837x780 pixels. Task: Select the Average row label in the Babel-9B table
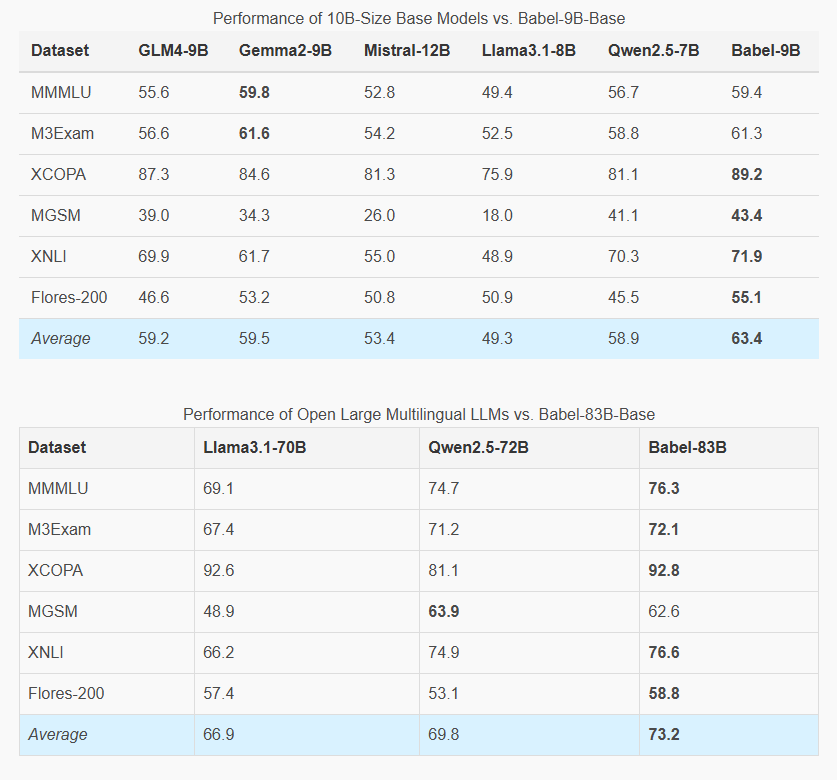click(x=61, y=338)
